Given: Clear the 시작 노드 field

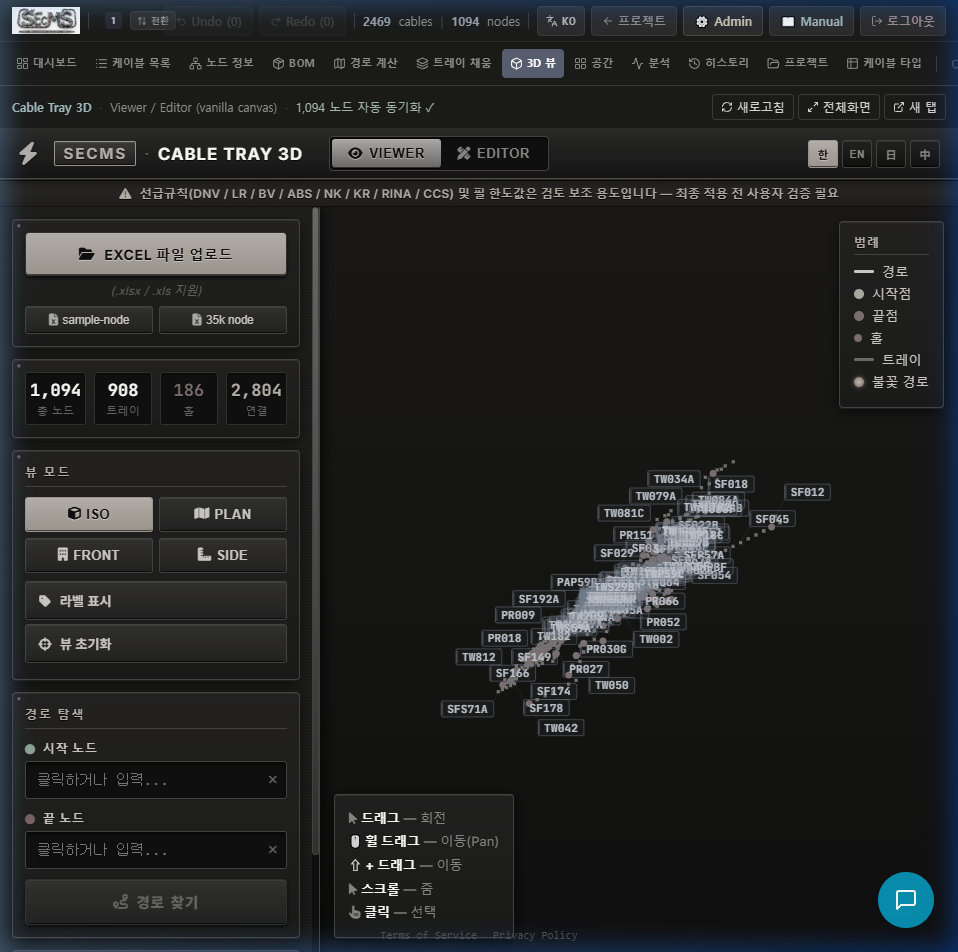Looking at the screenshot, I should (272, 780).
